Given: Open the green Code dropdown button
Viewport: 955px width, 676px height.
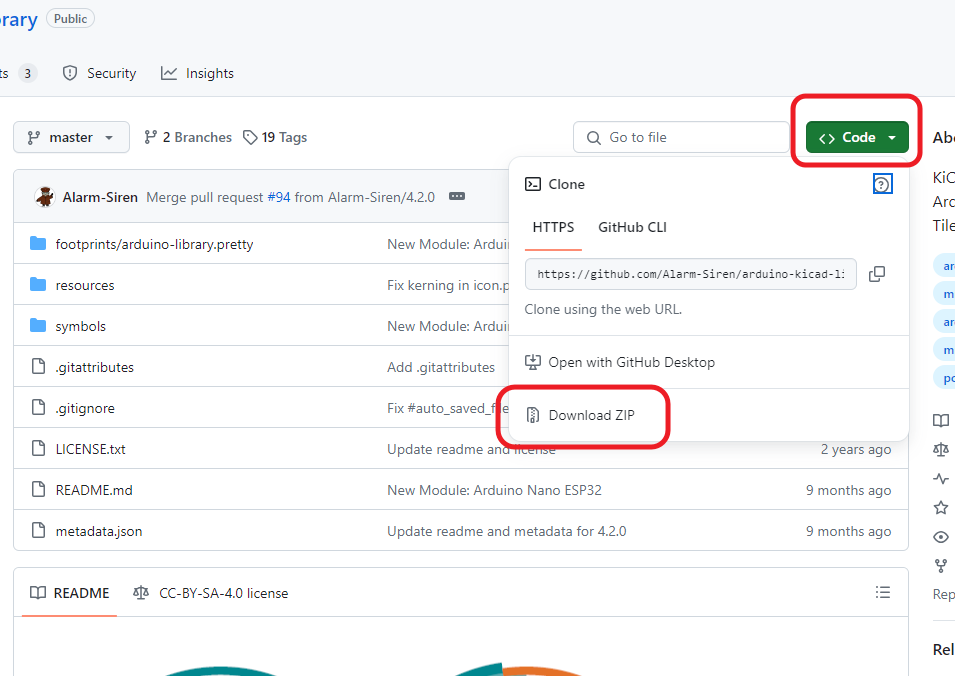Looking at the screenshot, I should click(x=856, y=138).
